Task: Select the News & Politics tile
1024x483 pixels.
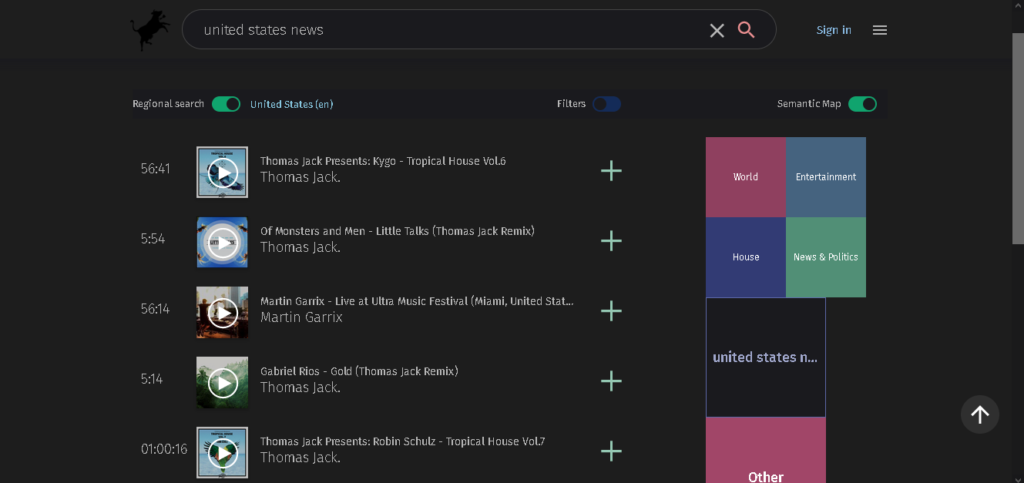Action: 825,257
